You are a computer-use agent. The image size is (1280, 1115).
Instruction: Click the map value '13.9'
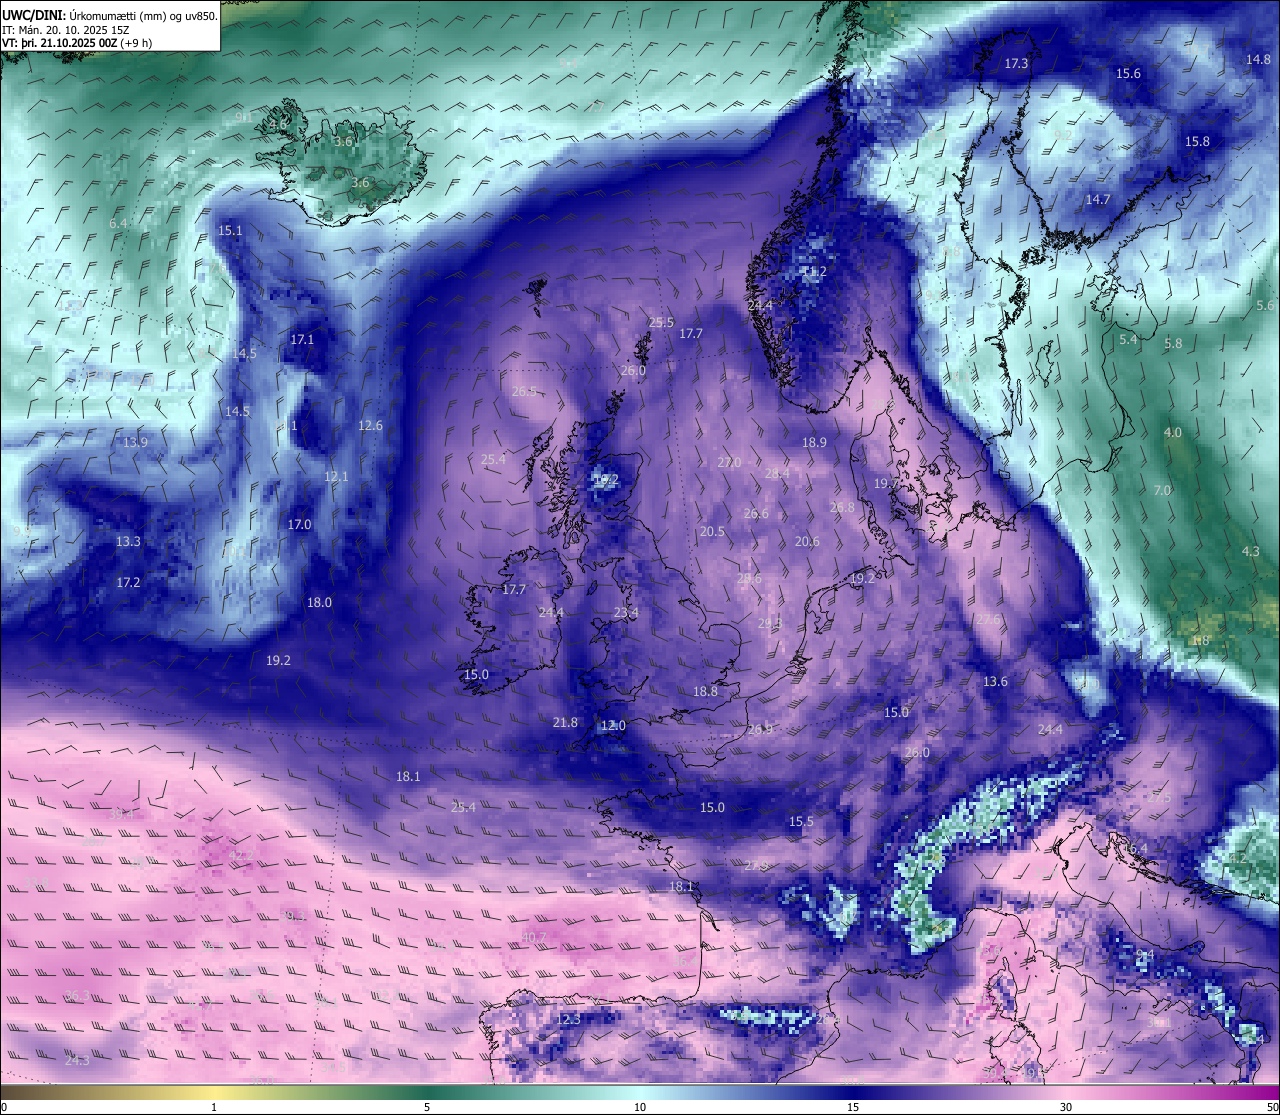pos(135,442)
